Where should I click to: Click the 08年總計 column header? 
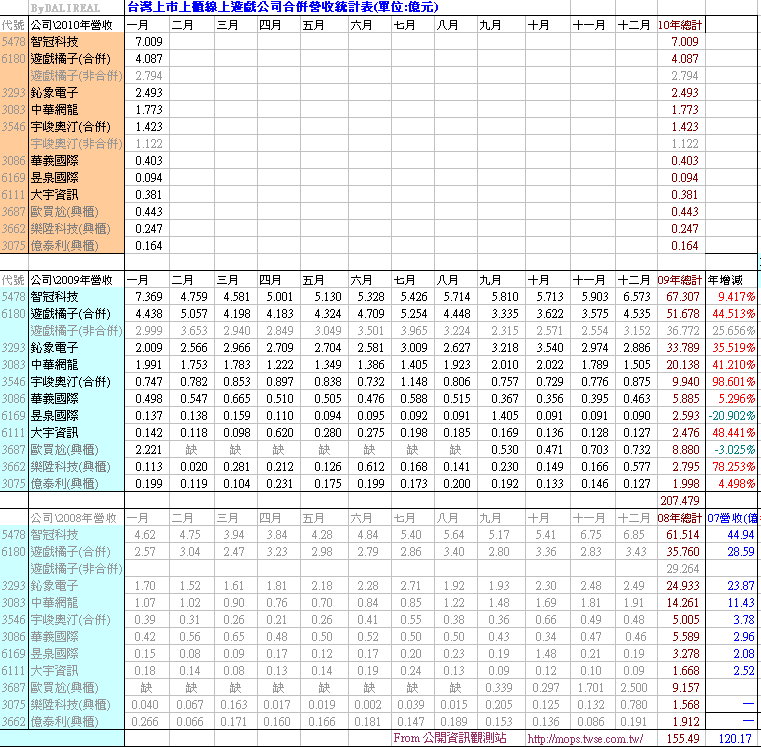(x=680, y=518)
